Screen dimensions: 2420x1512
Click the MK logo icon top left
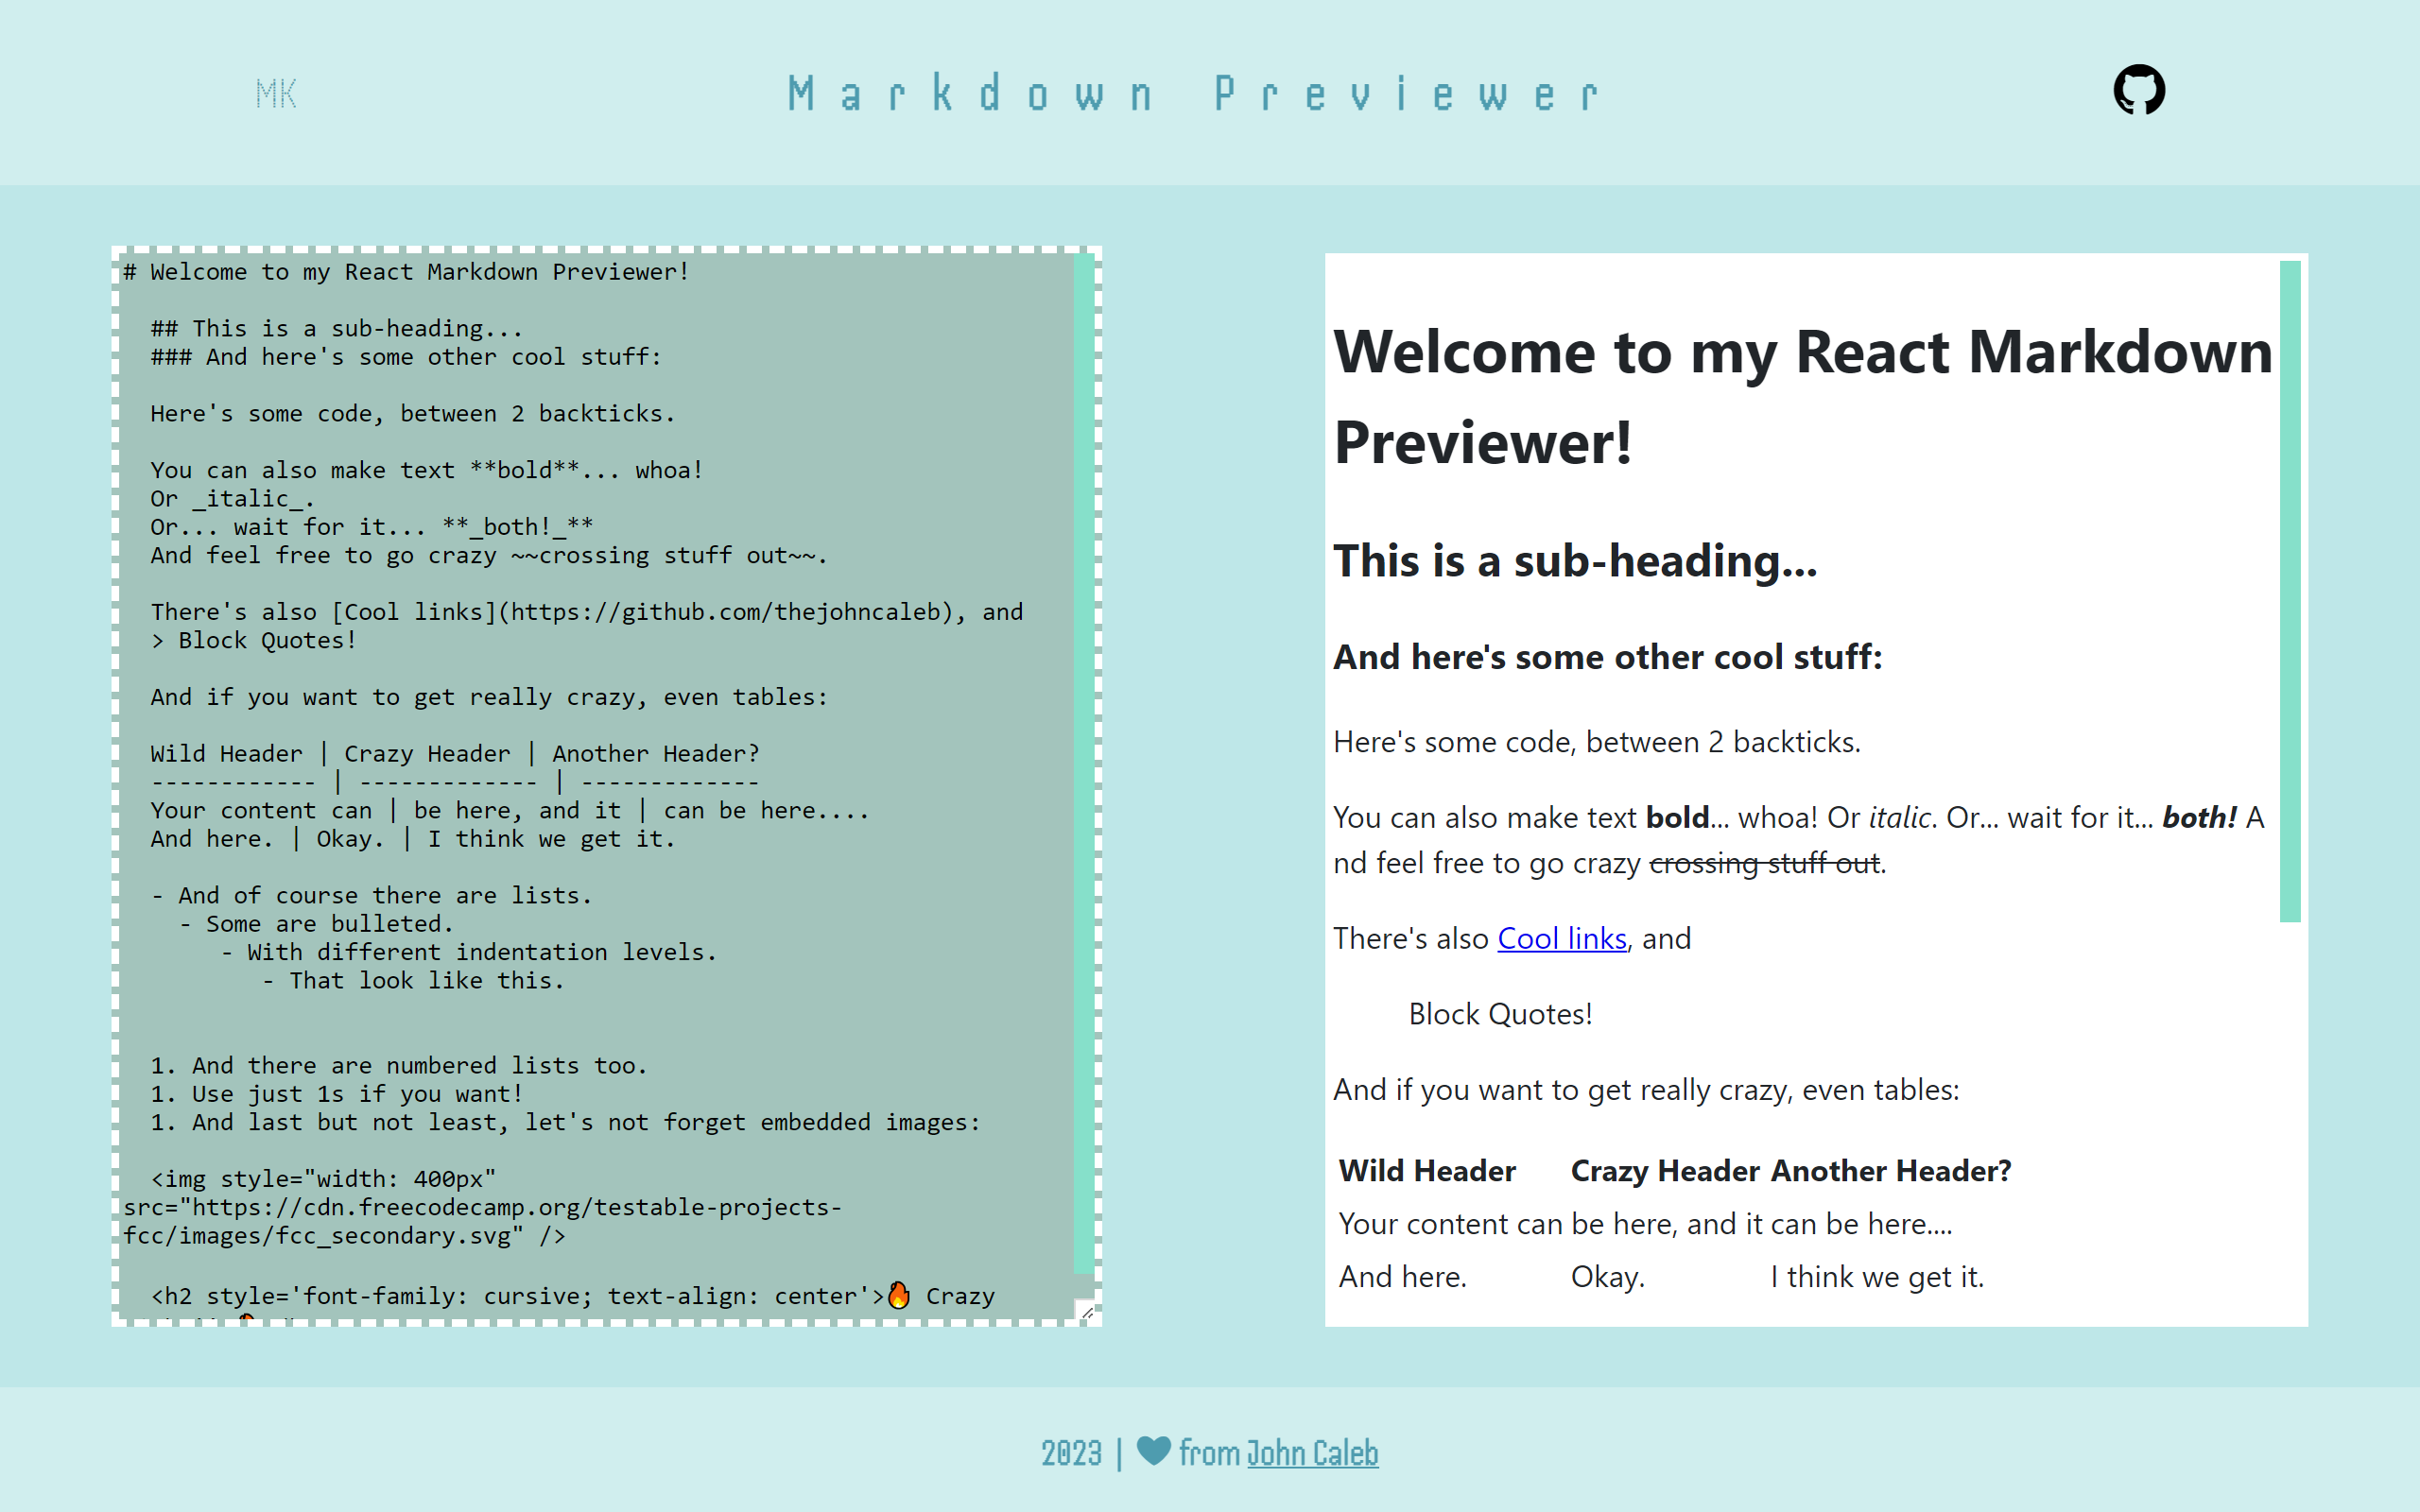(277, 93)
